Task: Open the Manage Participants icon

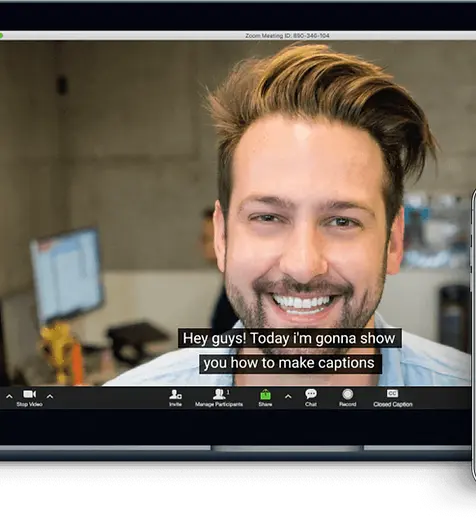Action: tap(219, 394)
